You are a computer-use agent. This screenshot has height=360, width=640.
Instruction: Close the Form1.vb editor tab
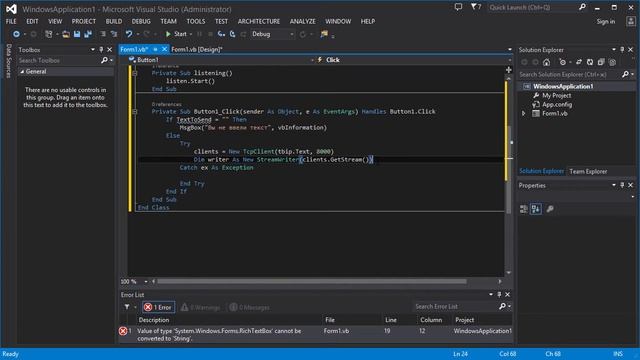pyautogui.click(x=164, y=49)
